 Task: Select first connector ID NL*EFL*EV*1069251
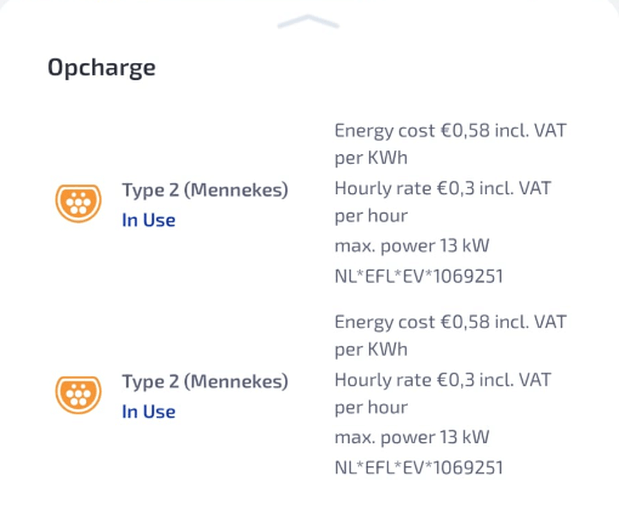[x=419, y=276]
